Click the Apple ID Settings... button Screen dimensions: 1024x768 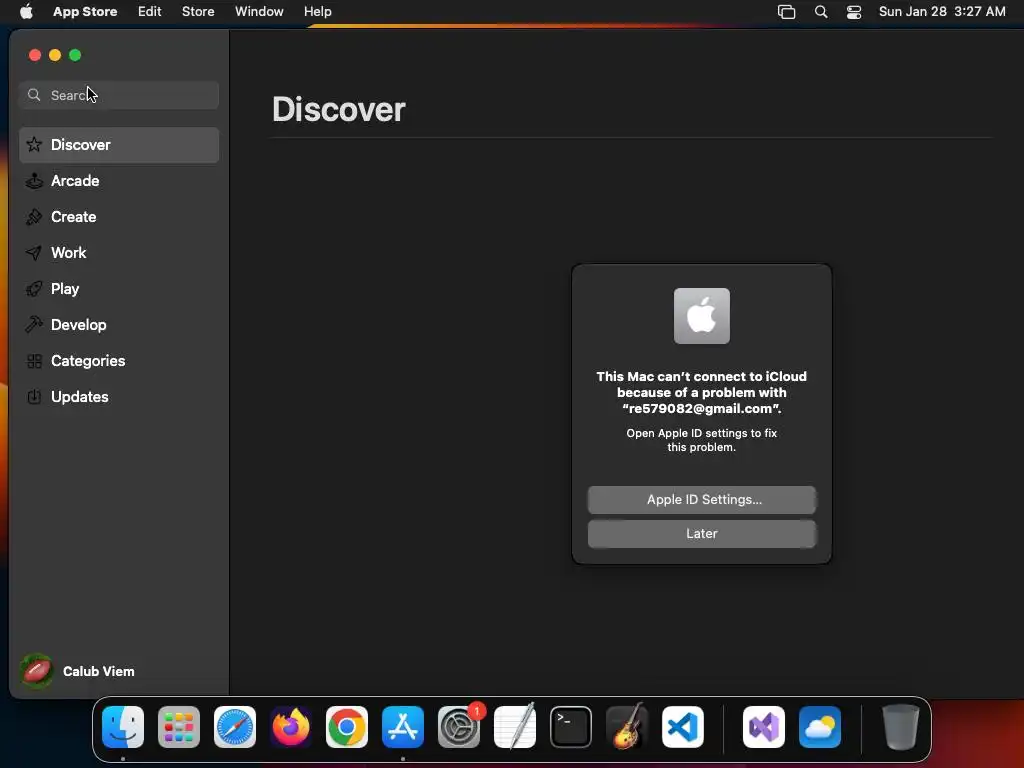pos(701,500)
